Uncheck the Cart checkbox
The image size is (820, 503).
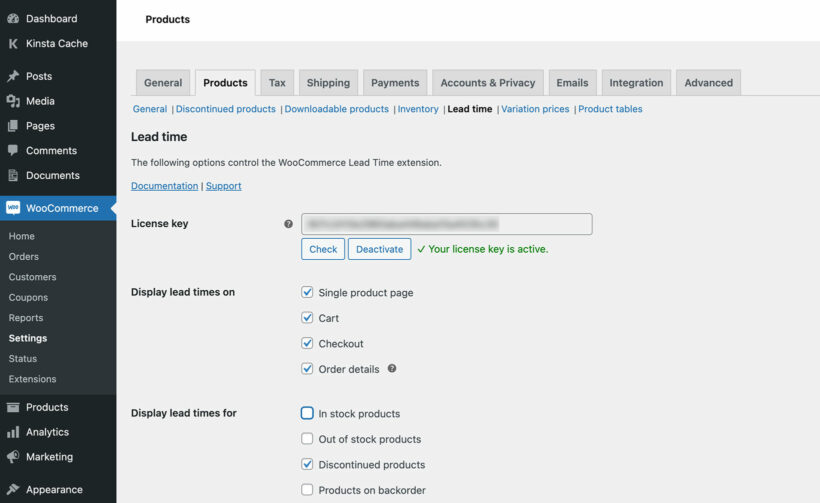point(307,317)
